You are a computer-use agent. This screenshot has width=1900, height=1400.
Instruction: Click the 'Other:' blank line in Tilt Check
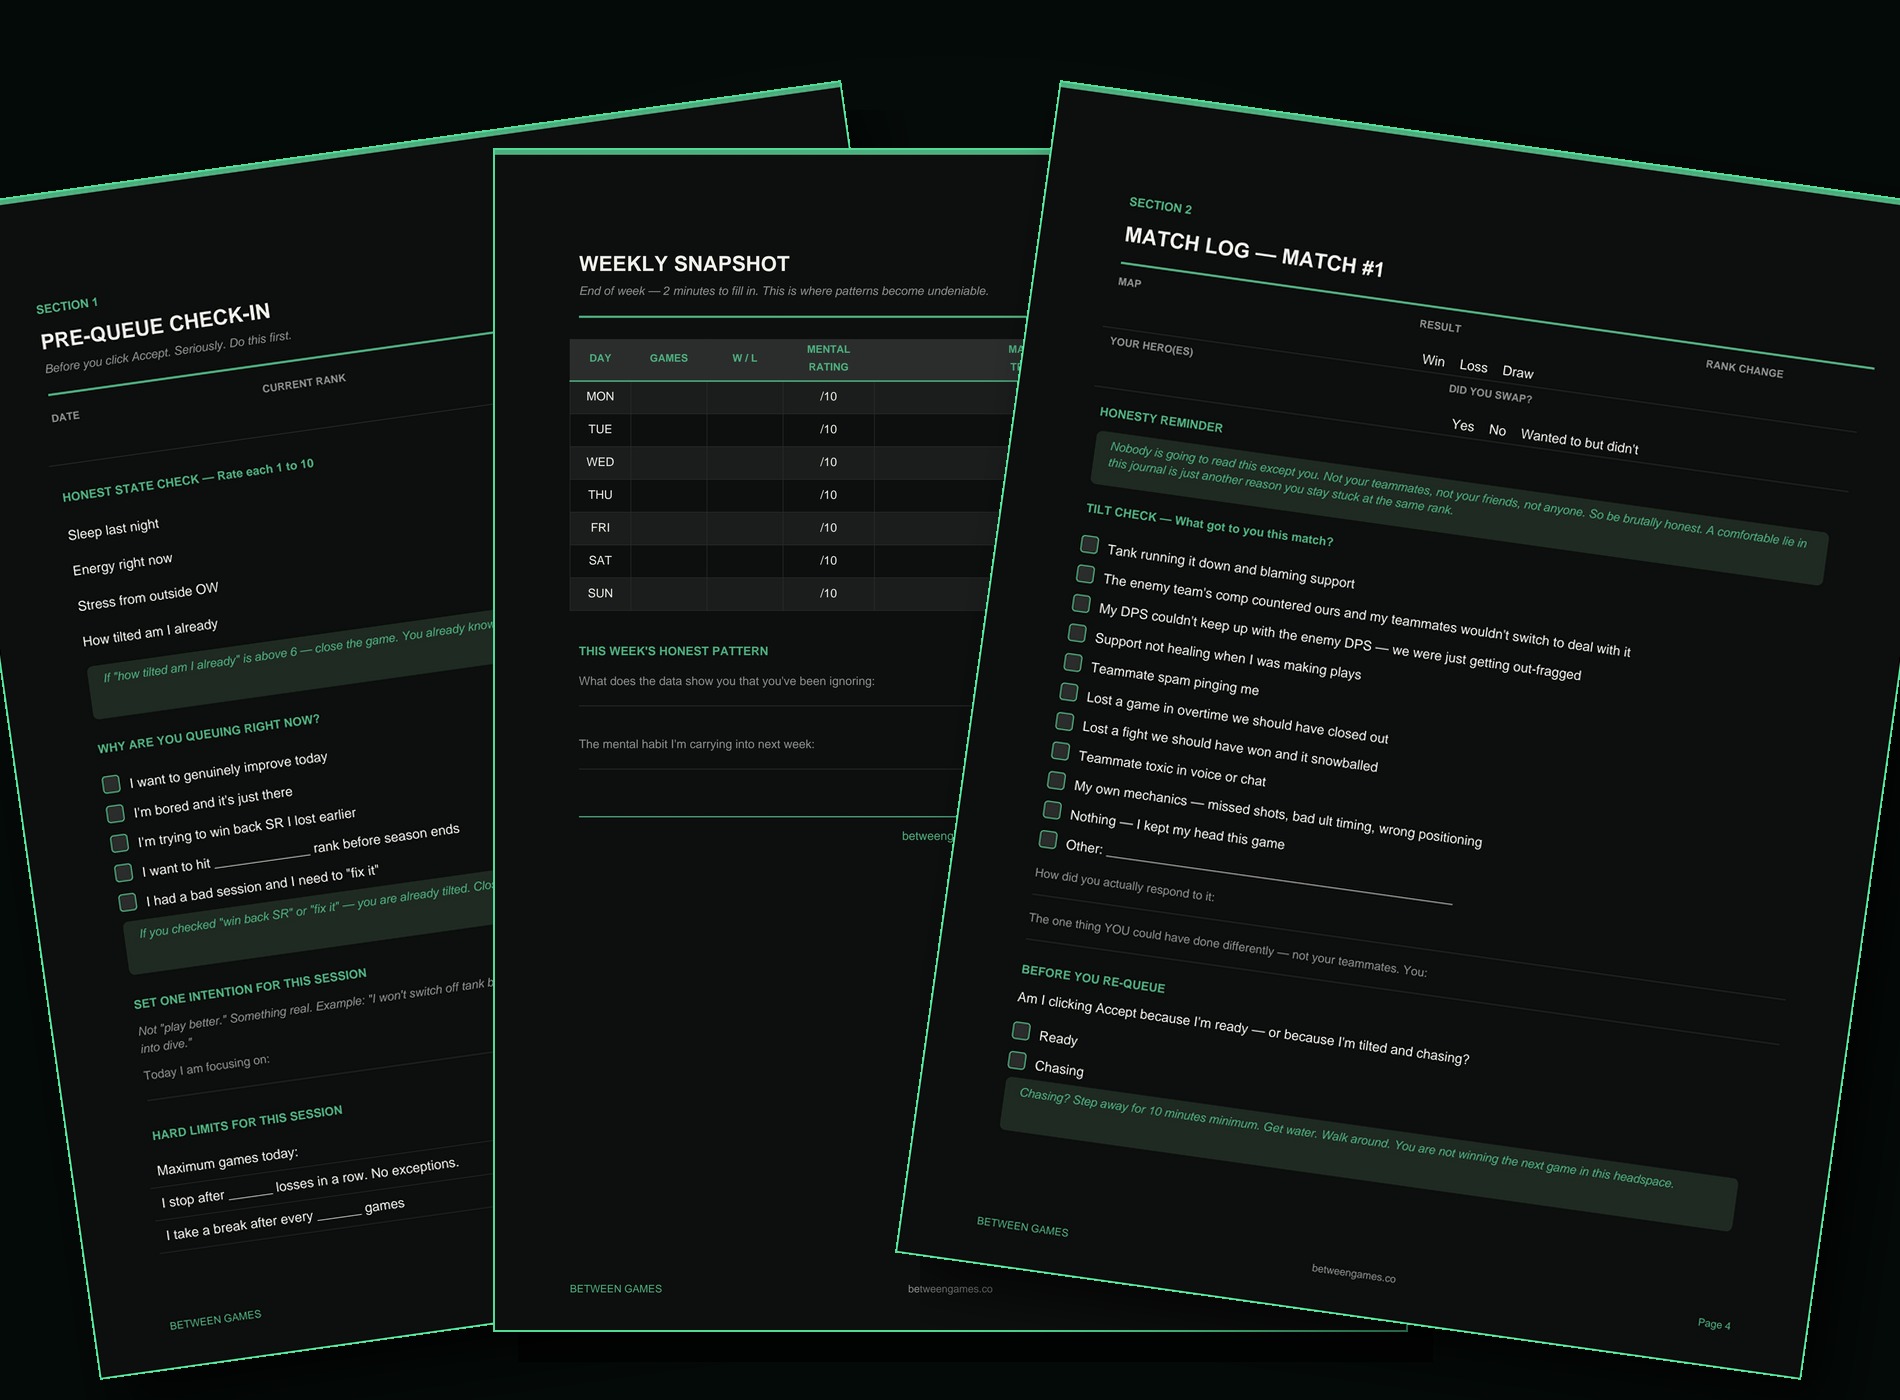(1279, 880)
